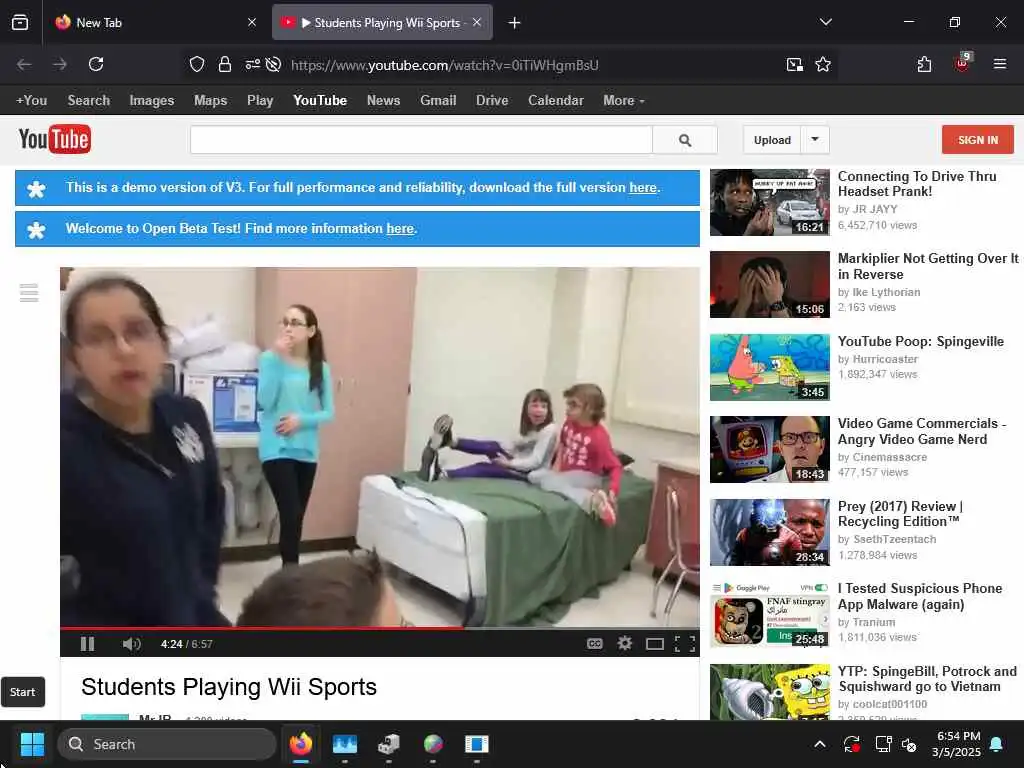The image size is (1024, 768).
Task: Open the YouTube Poop: Spingeville thumbnail
Action: pos(769,367)
